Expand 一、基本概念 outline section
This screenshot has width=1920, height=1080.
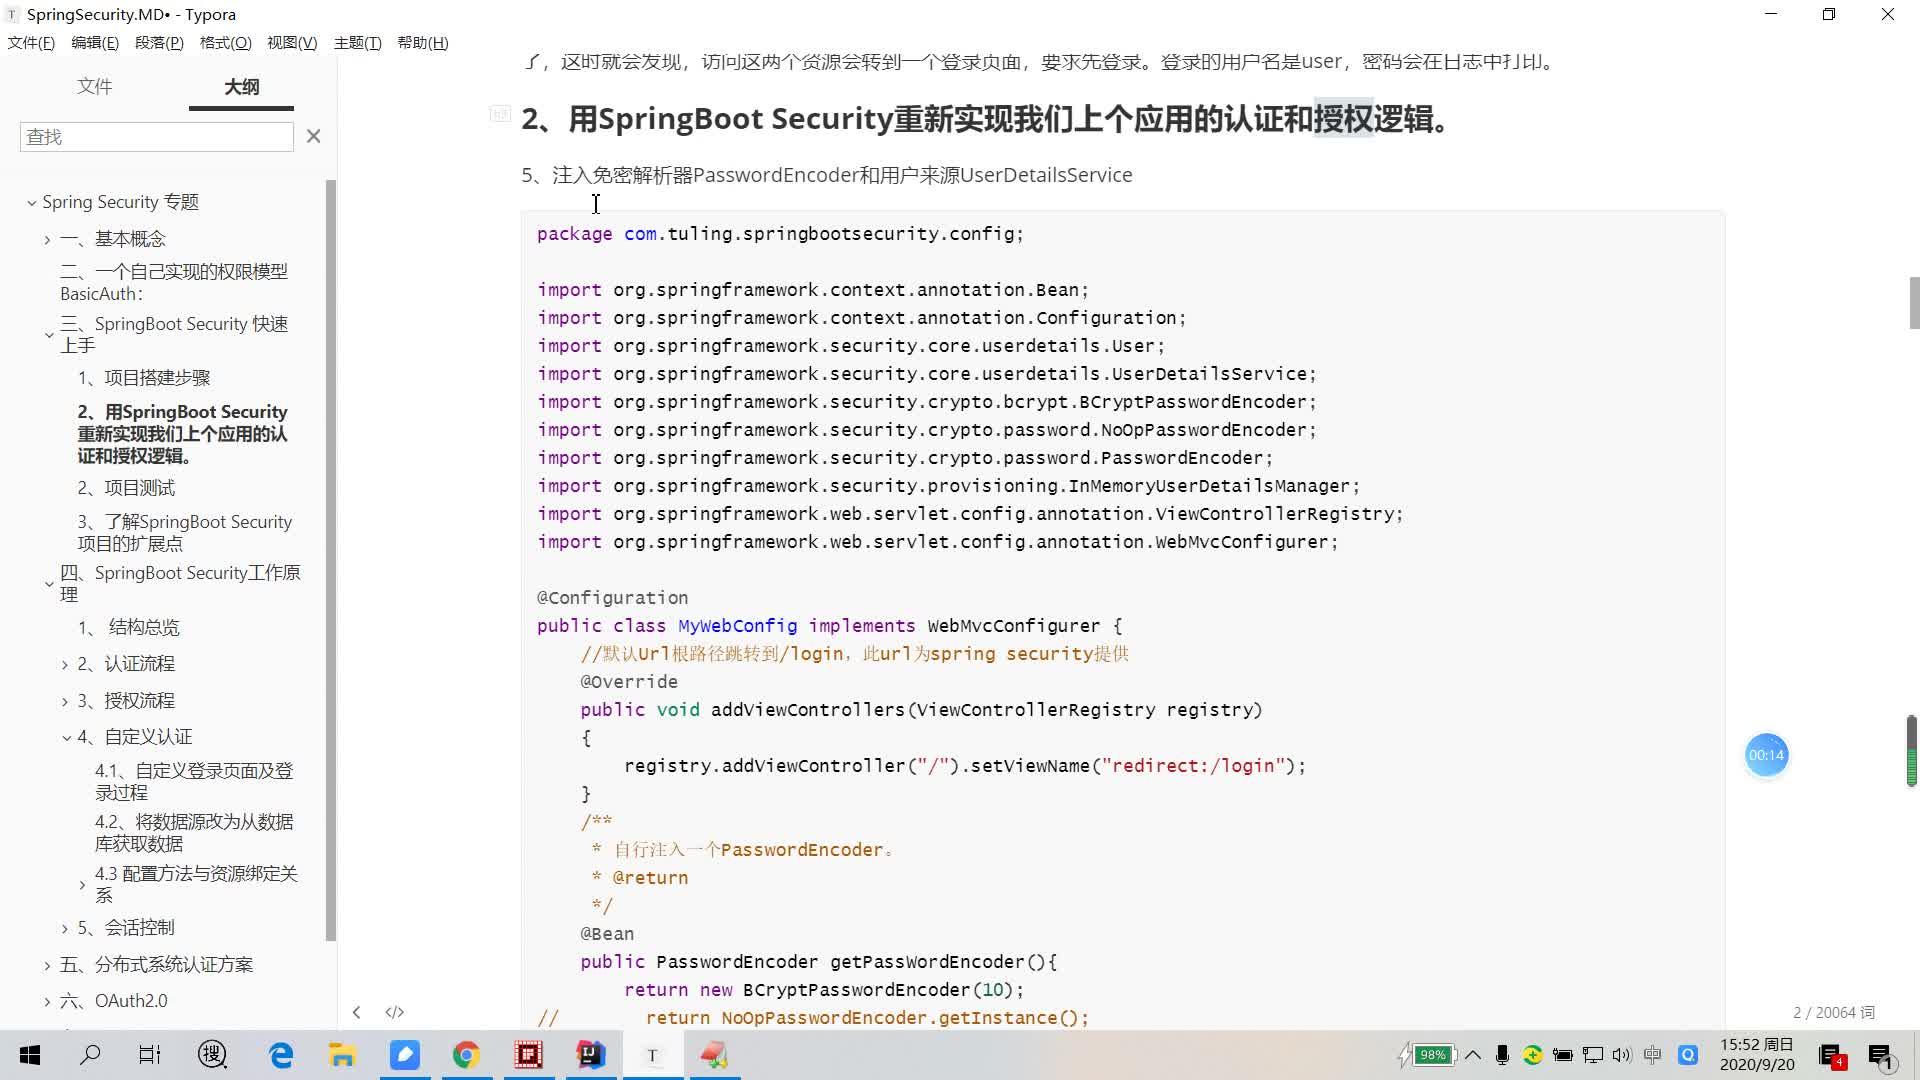coord(47,239)
